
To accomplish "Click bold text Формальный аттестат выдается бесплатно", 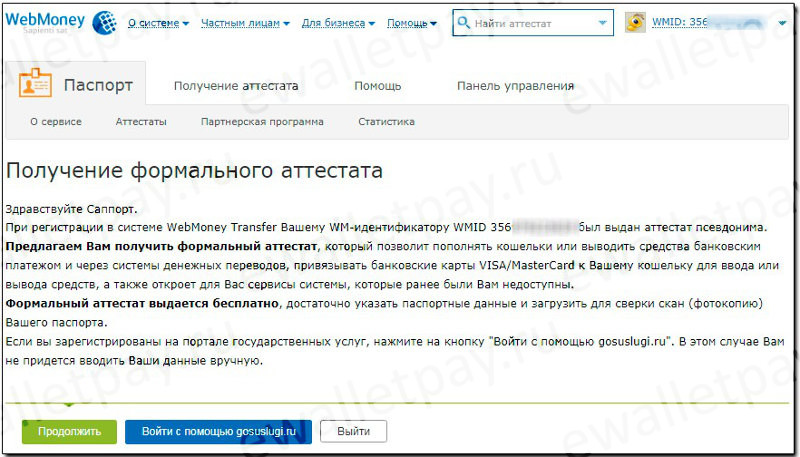I will click(x=142, y=303).
